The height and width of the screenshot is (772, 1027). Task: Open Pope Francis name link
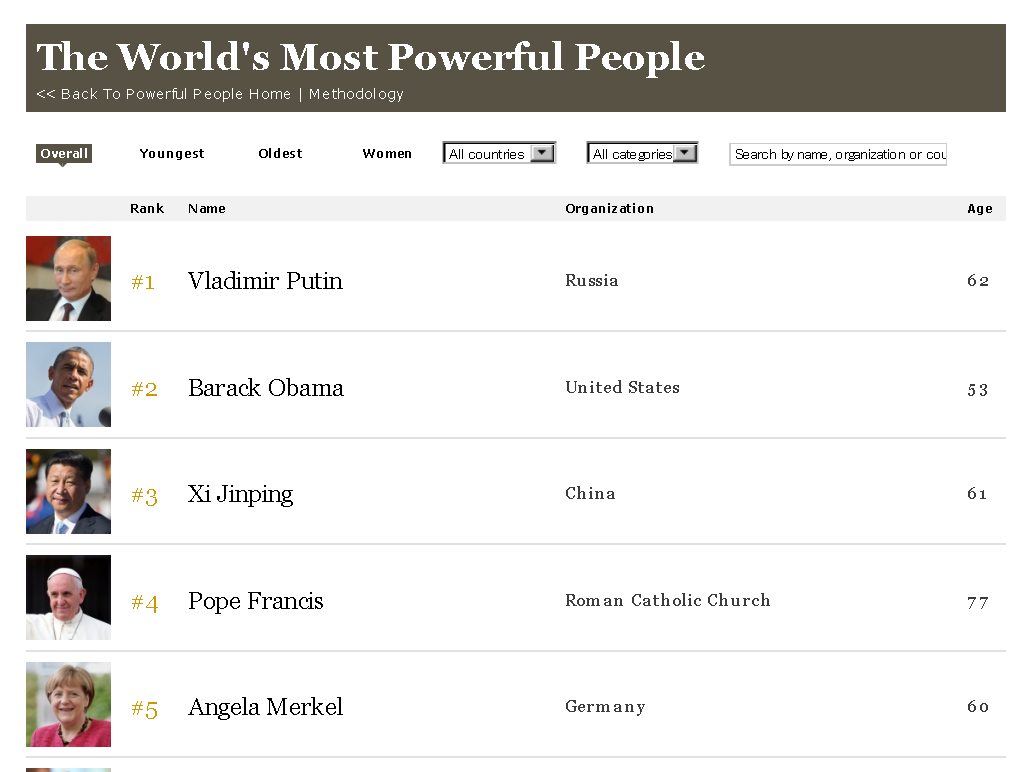click(256, 601)
